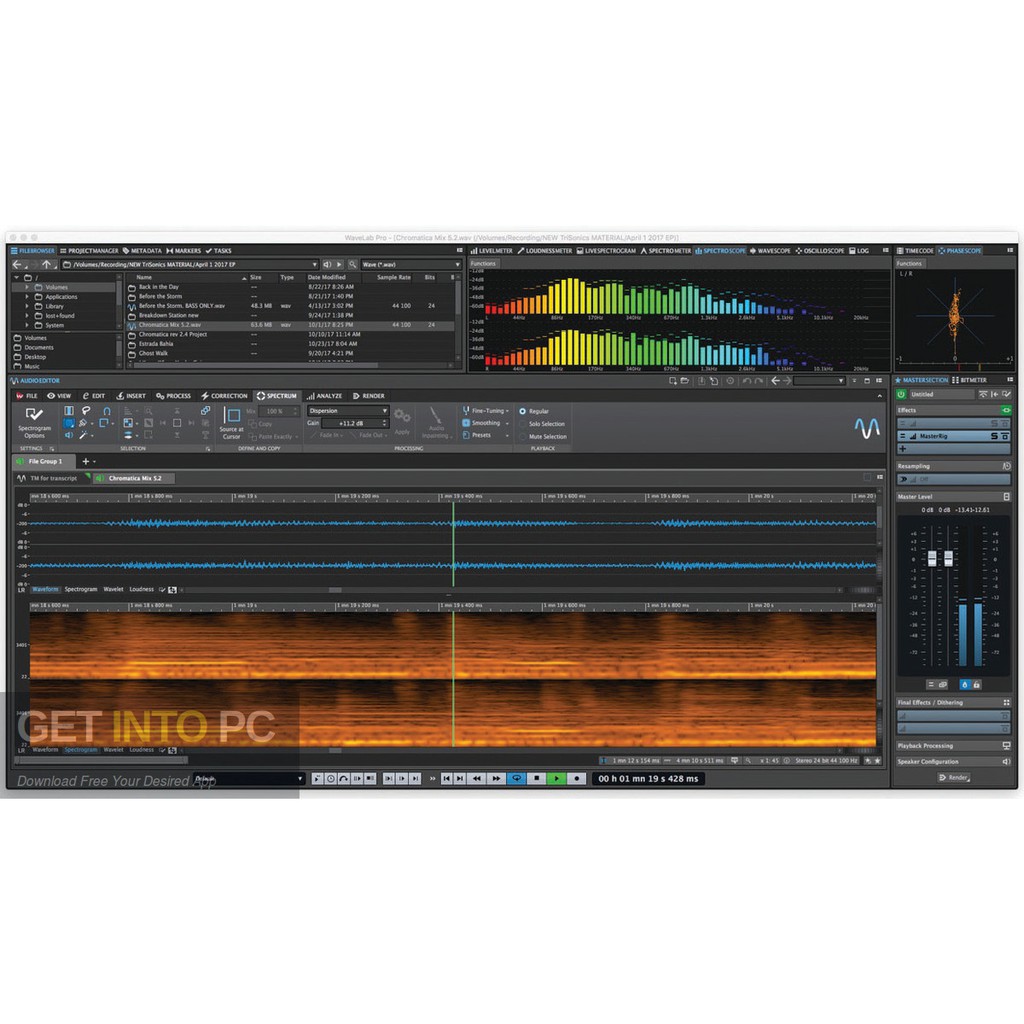Expand the Presets menu in Processing
This screenshot has height=1024, width=1024.
click(482, 434)
